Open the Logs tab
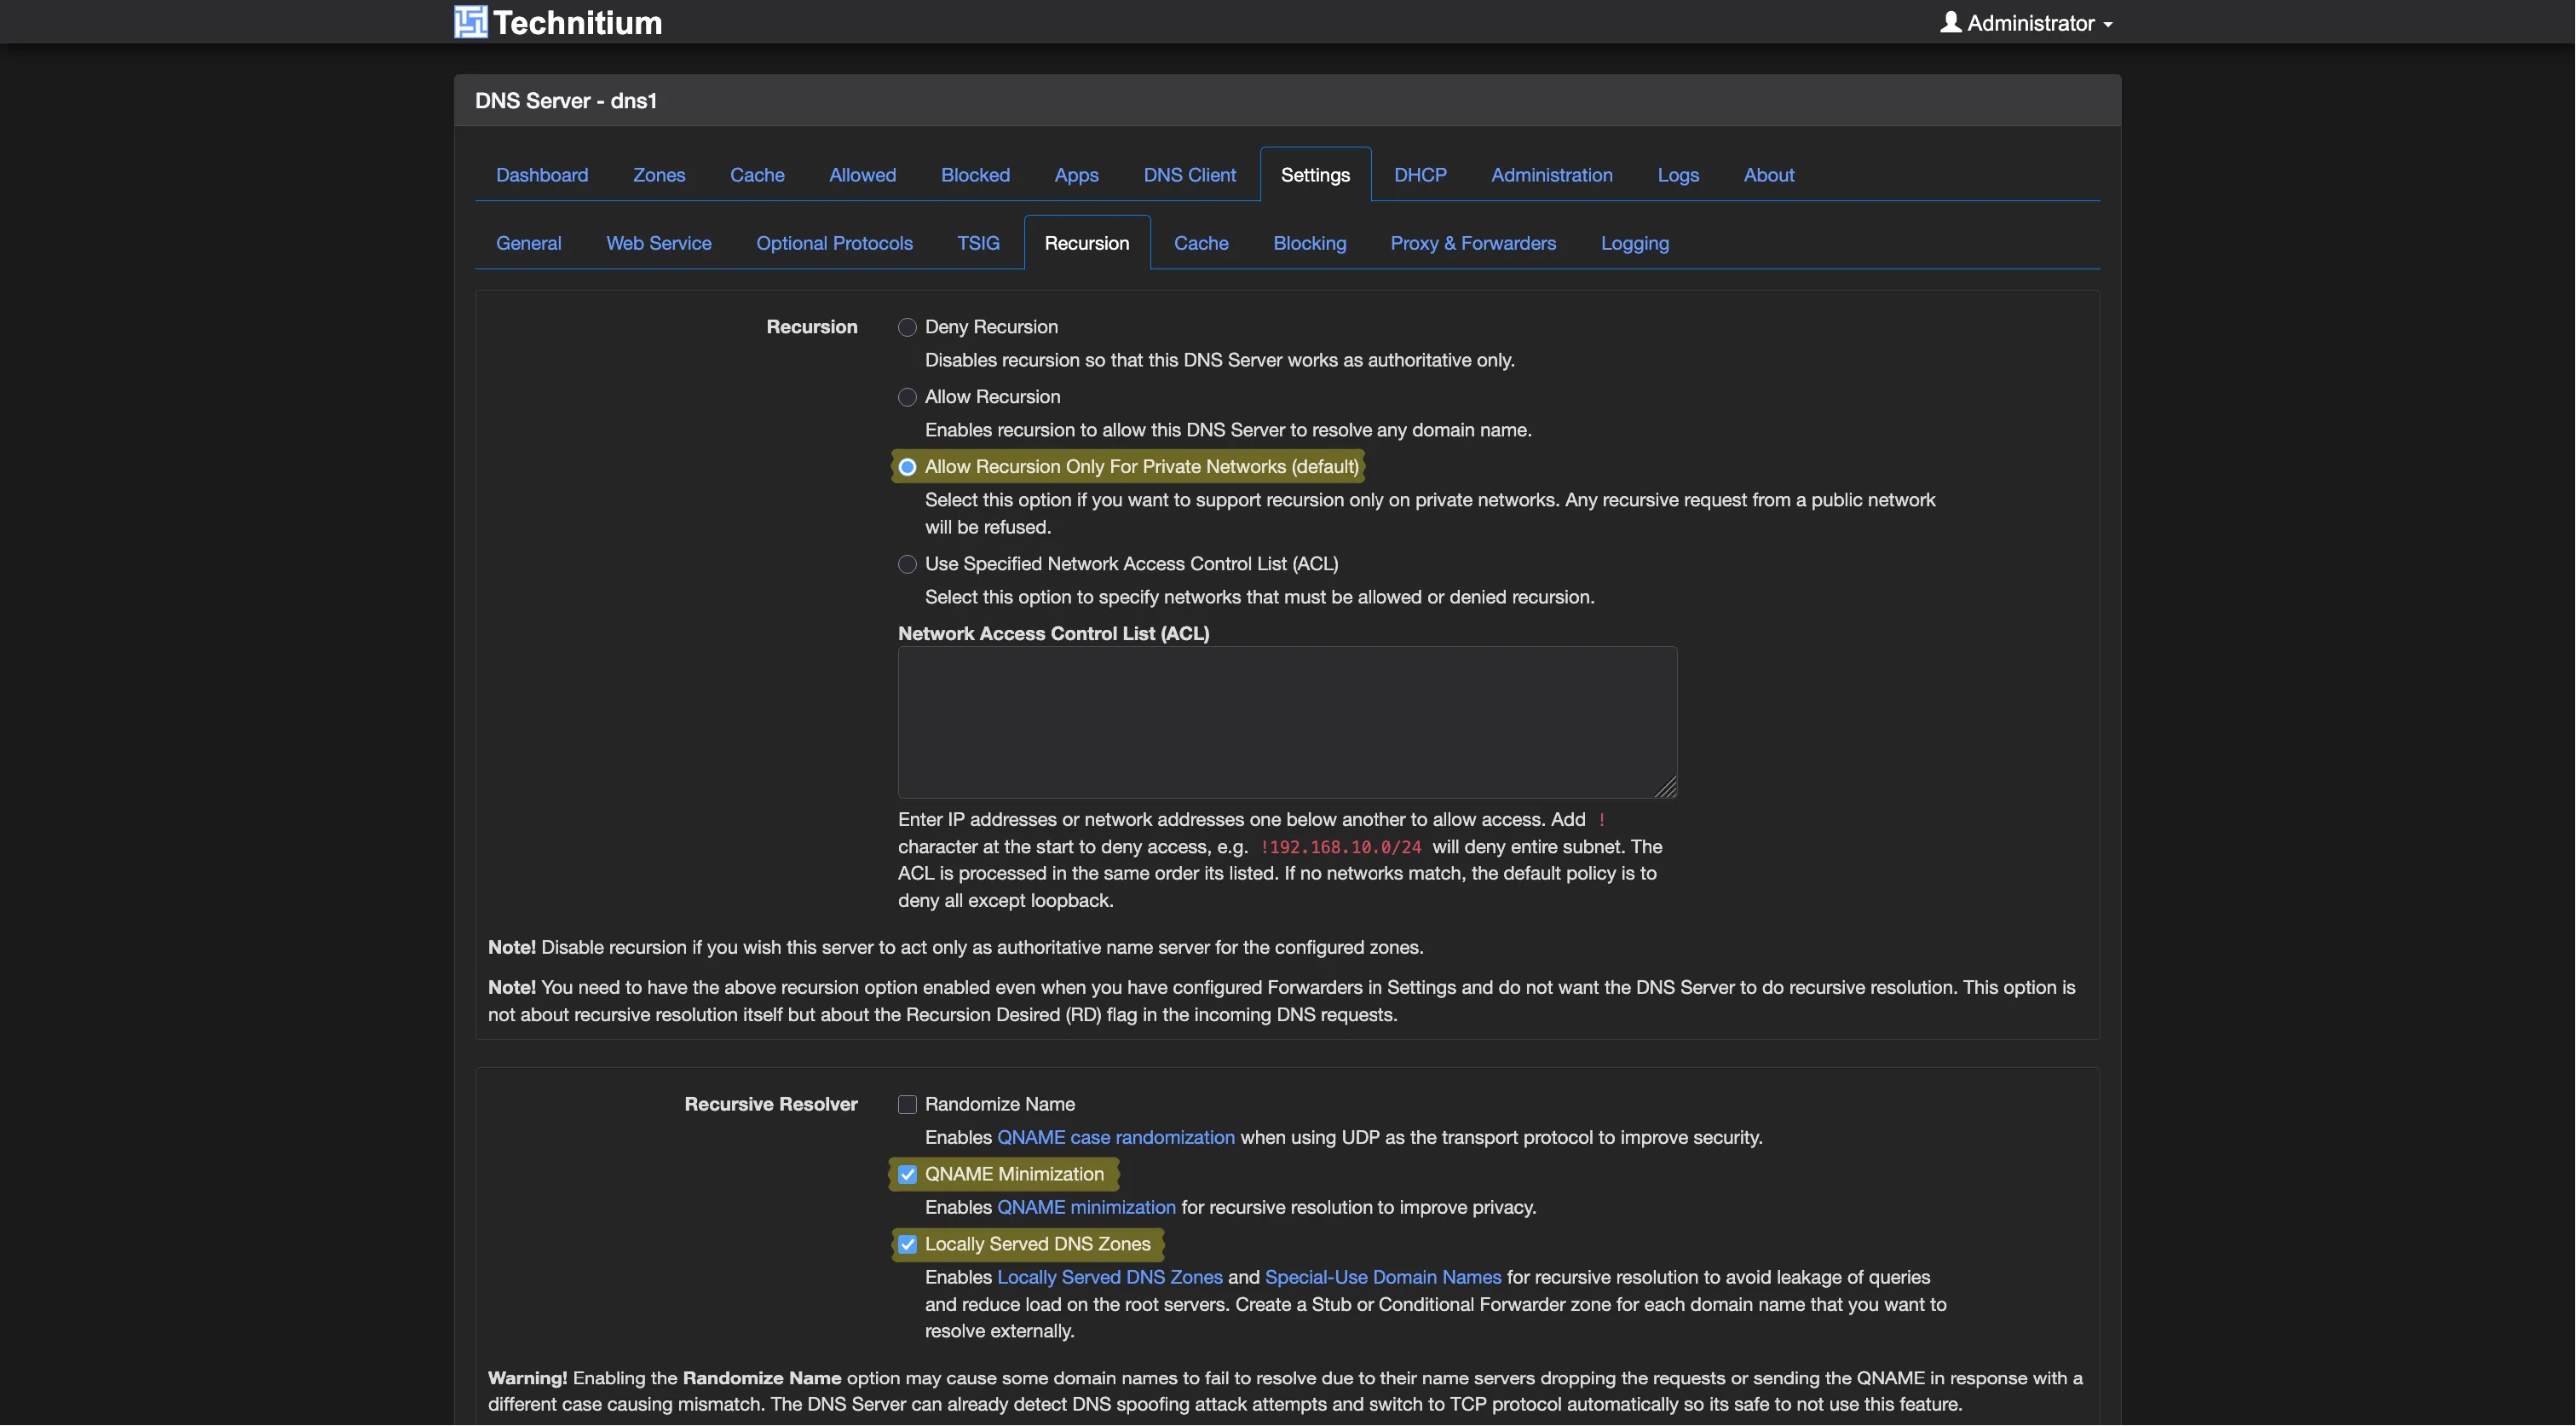The height and width of the screenshot is (1426, 2576). 1678,175
